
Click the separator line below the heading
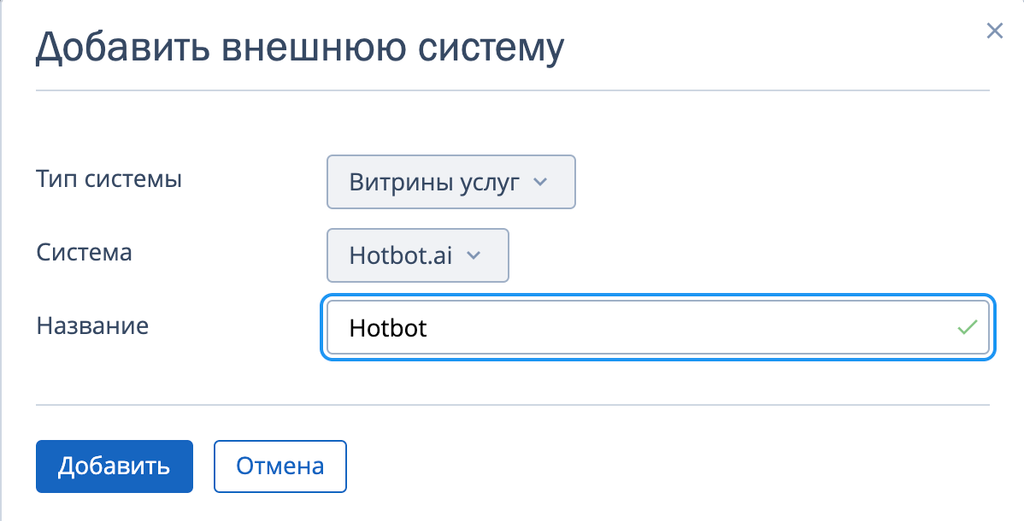coord(512,91)
